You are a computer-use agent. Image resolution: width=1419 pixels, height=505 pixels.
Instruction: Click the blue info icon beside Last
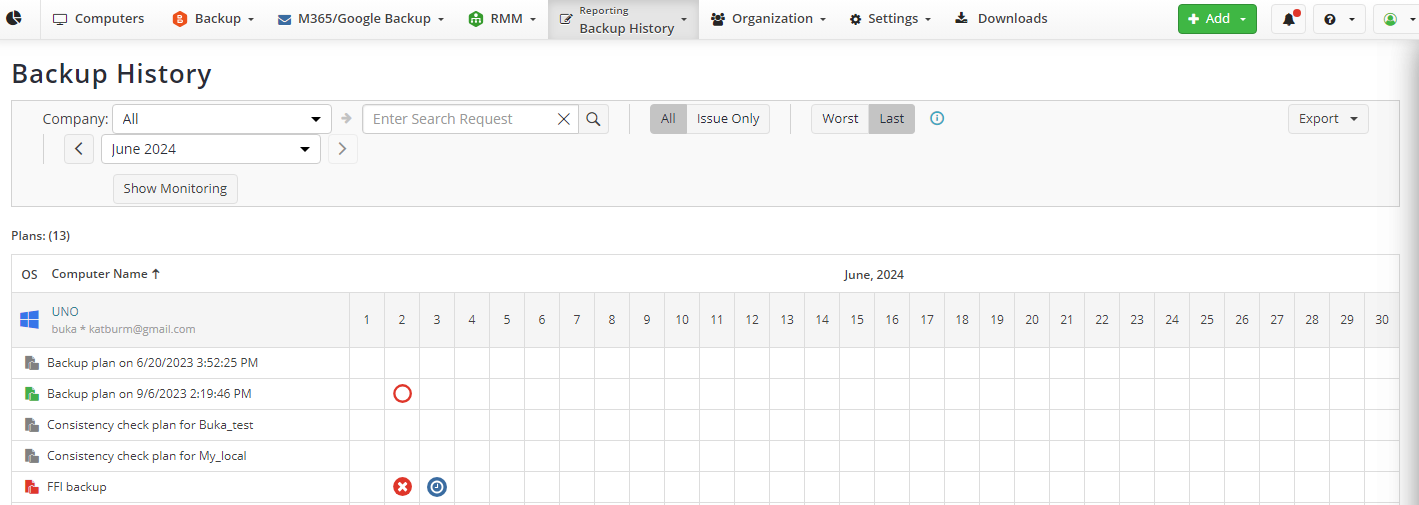coord(937,118)
